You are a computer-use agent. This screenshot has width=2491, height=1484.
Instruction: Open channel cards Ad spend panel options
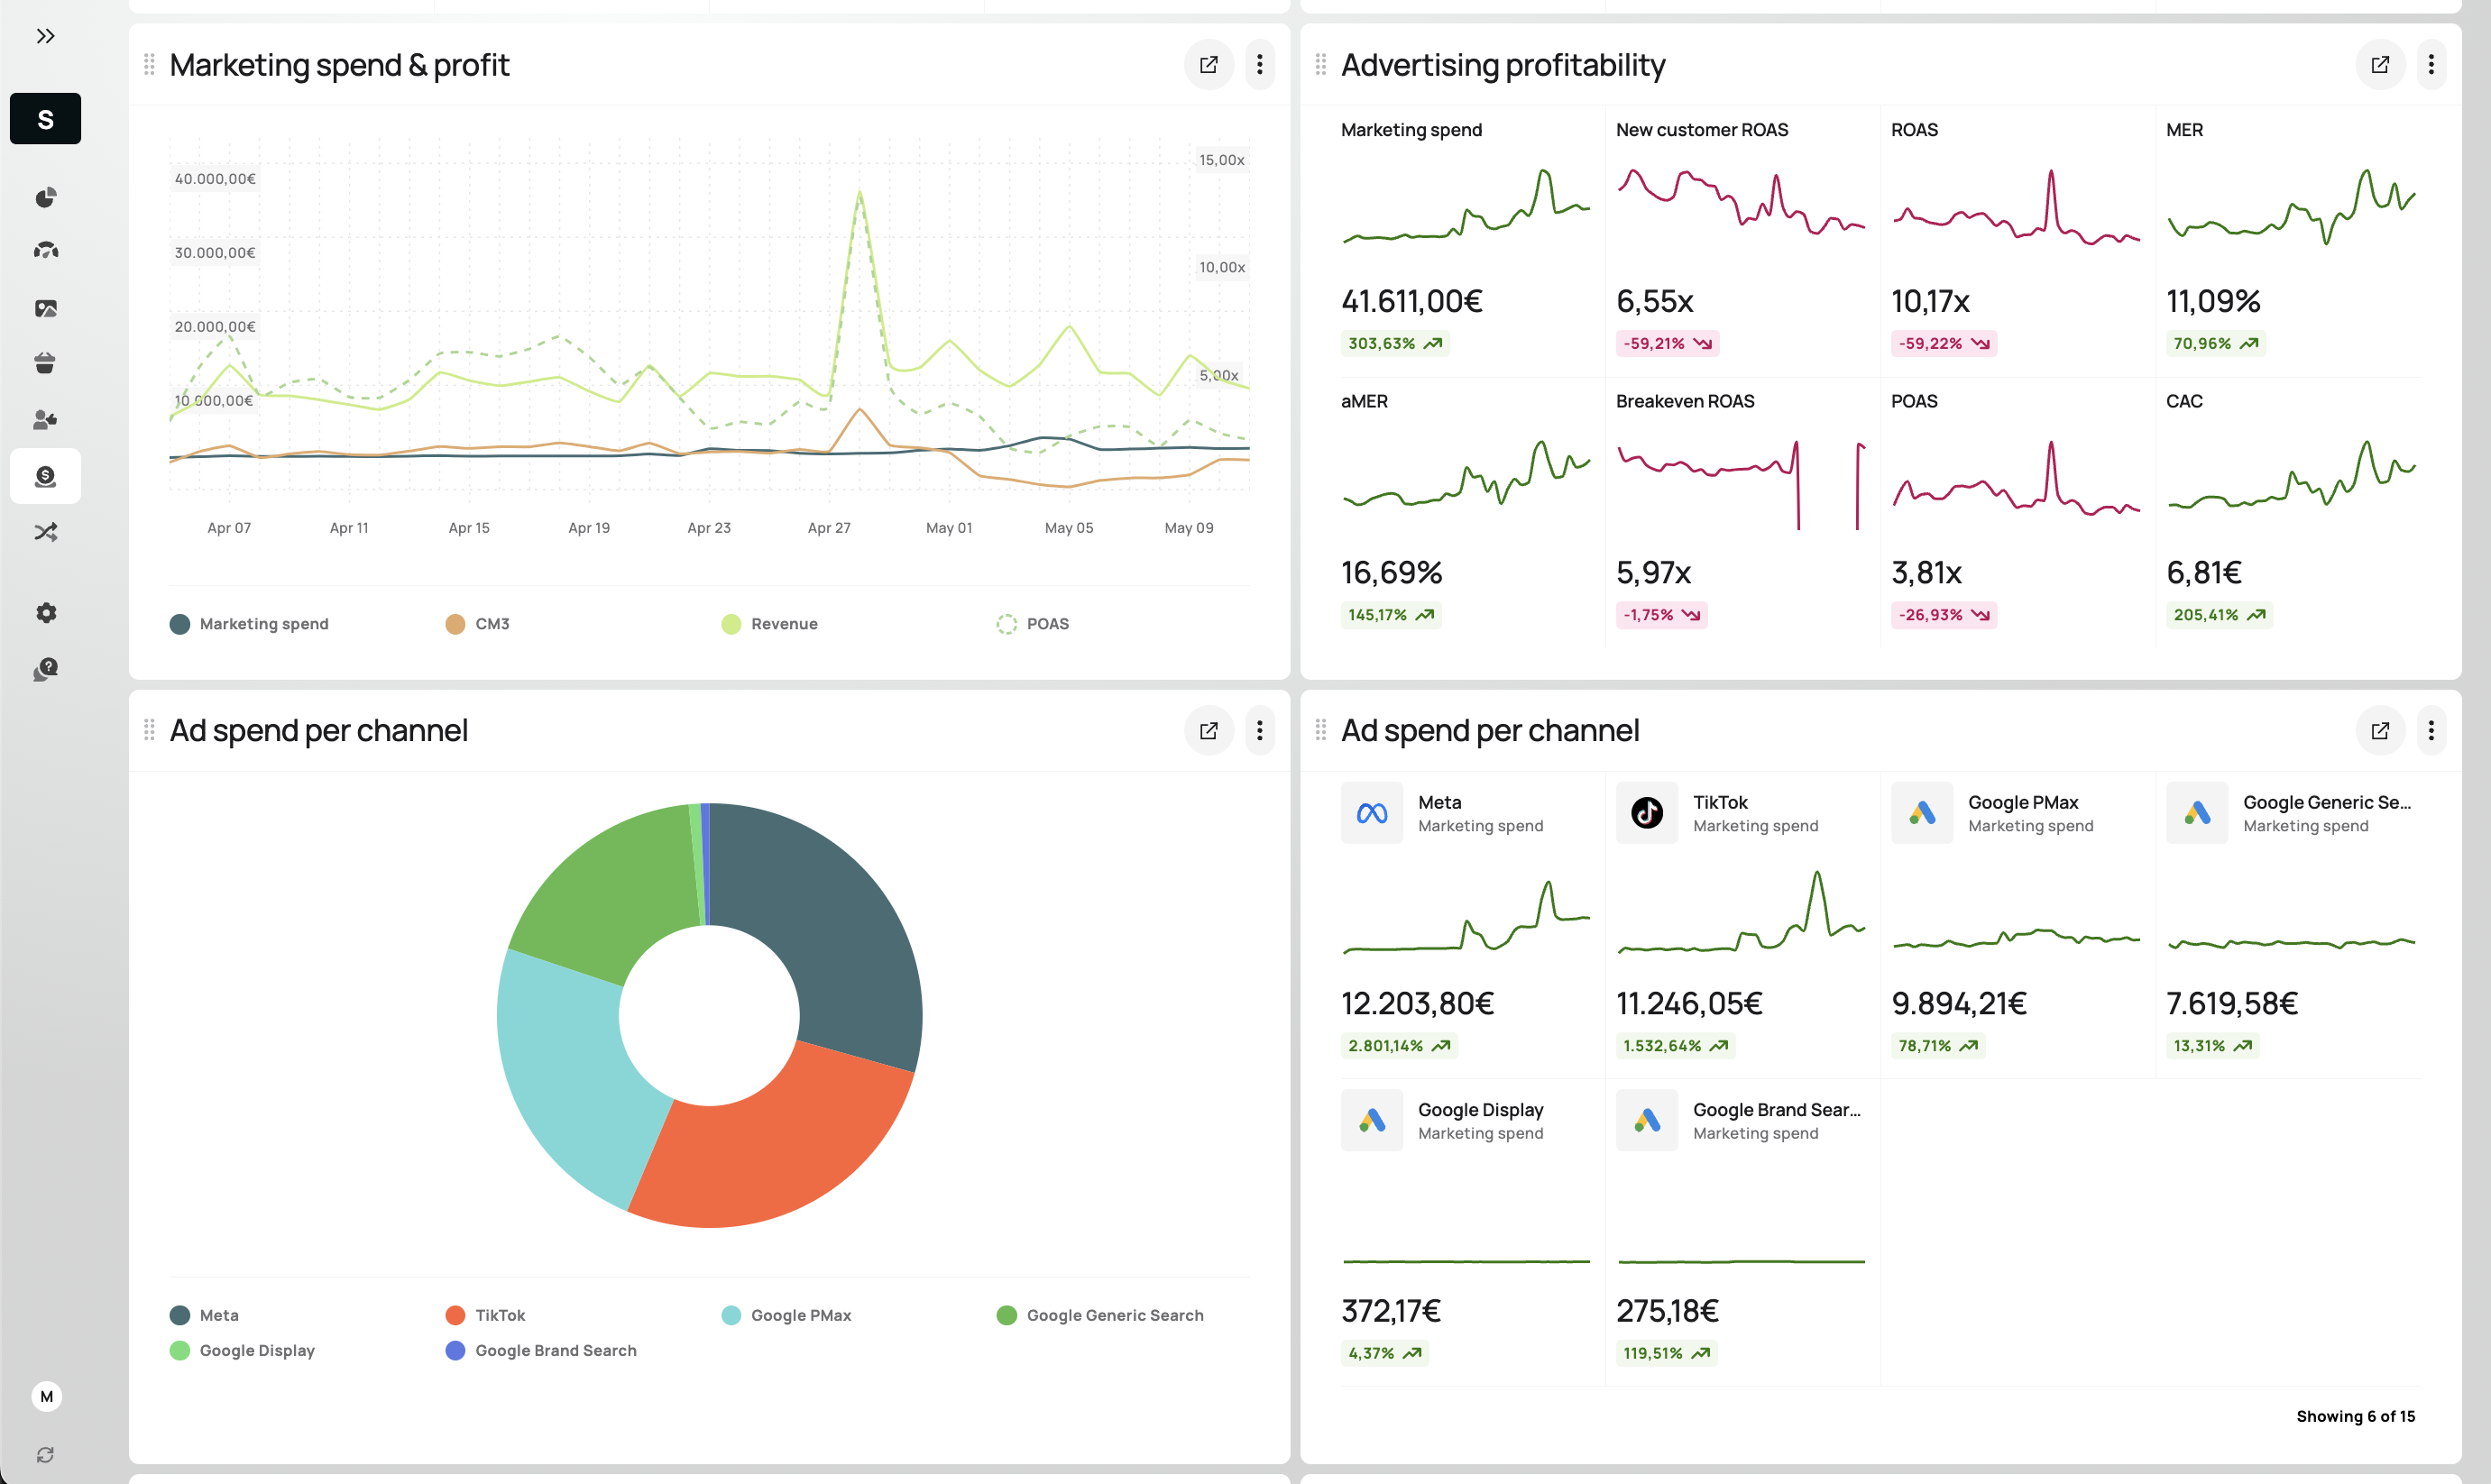(2430, 731)
